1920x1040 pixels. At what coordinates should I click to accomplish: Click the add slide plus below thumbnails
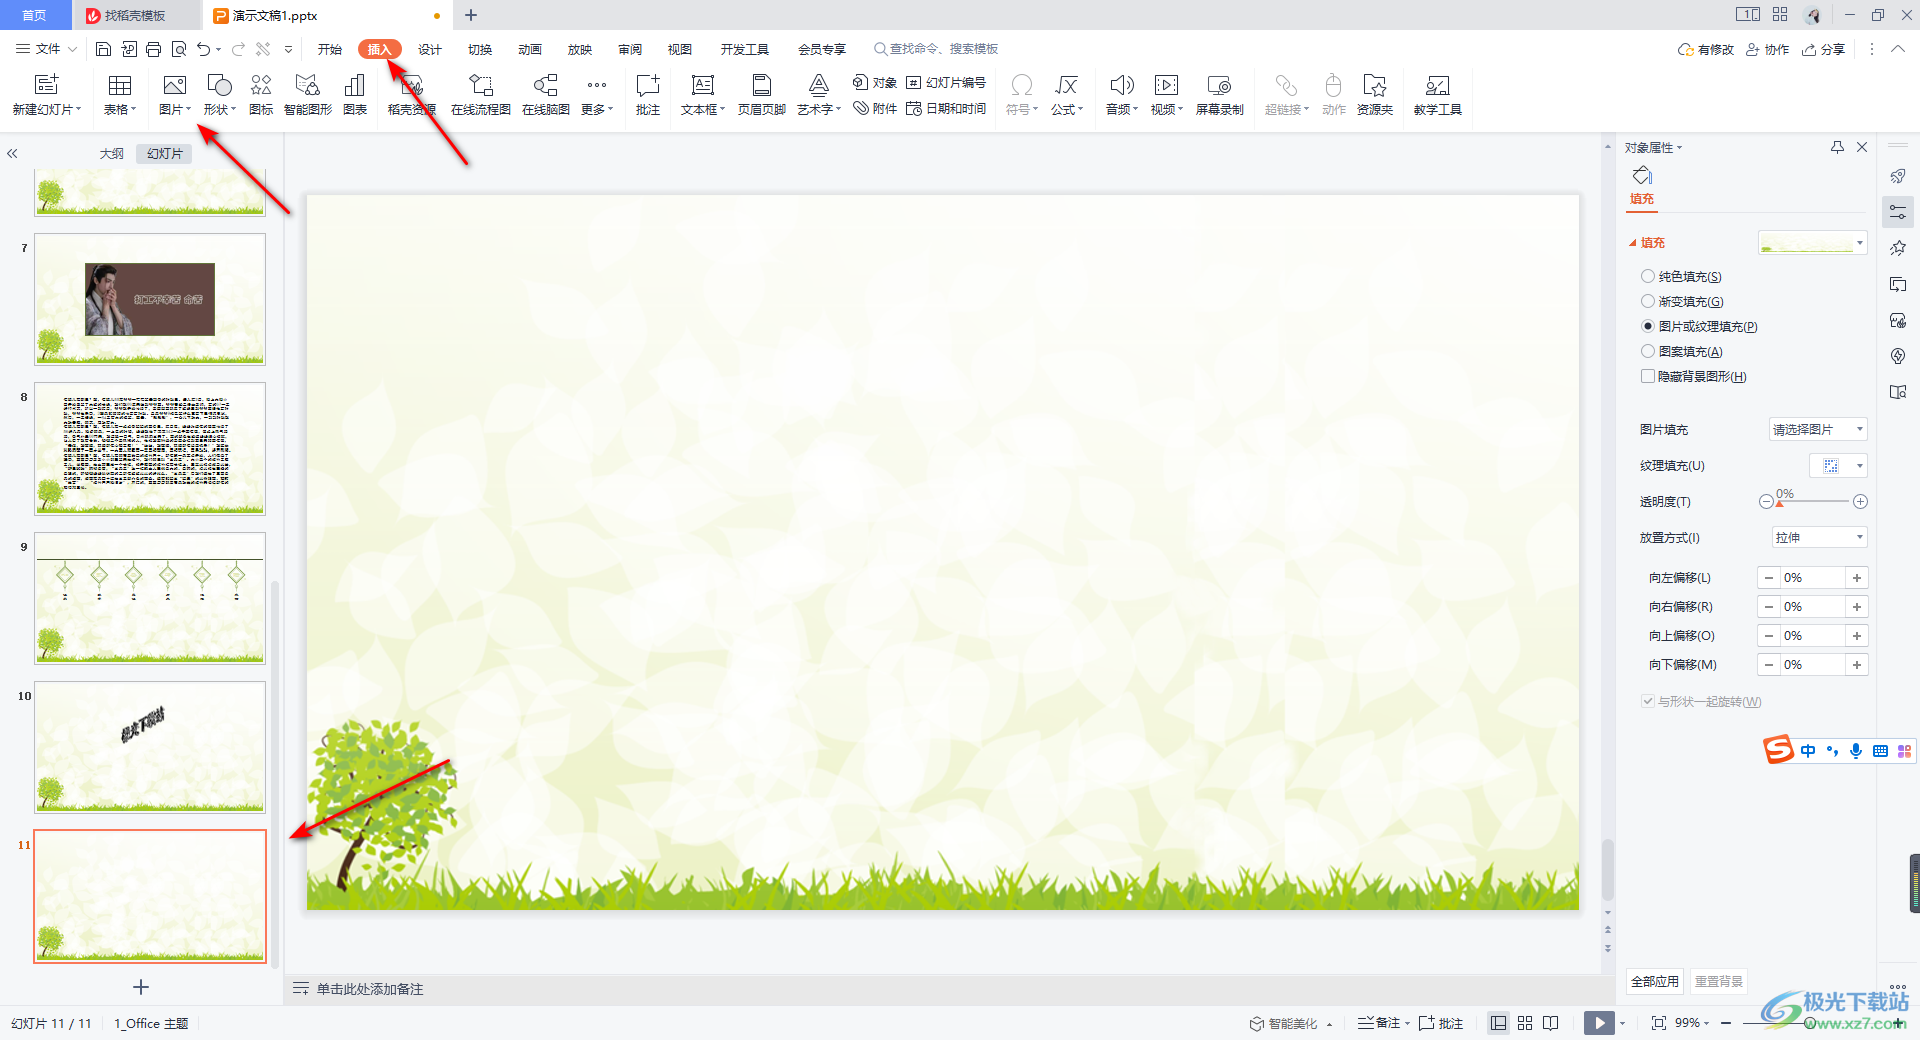click(141, 987)
